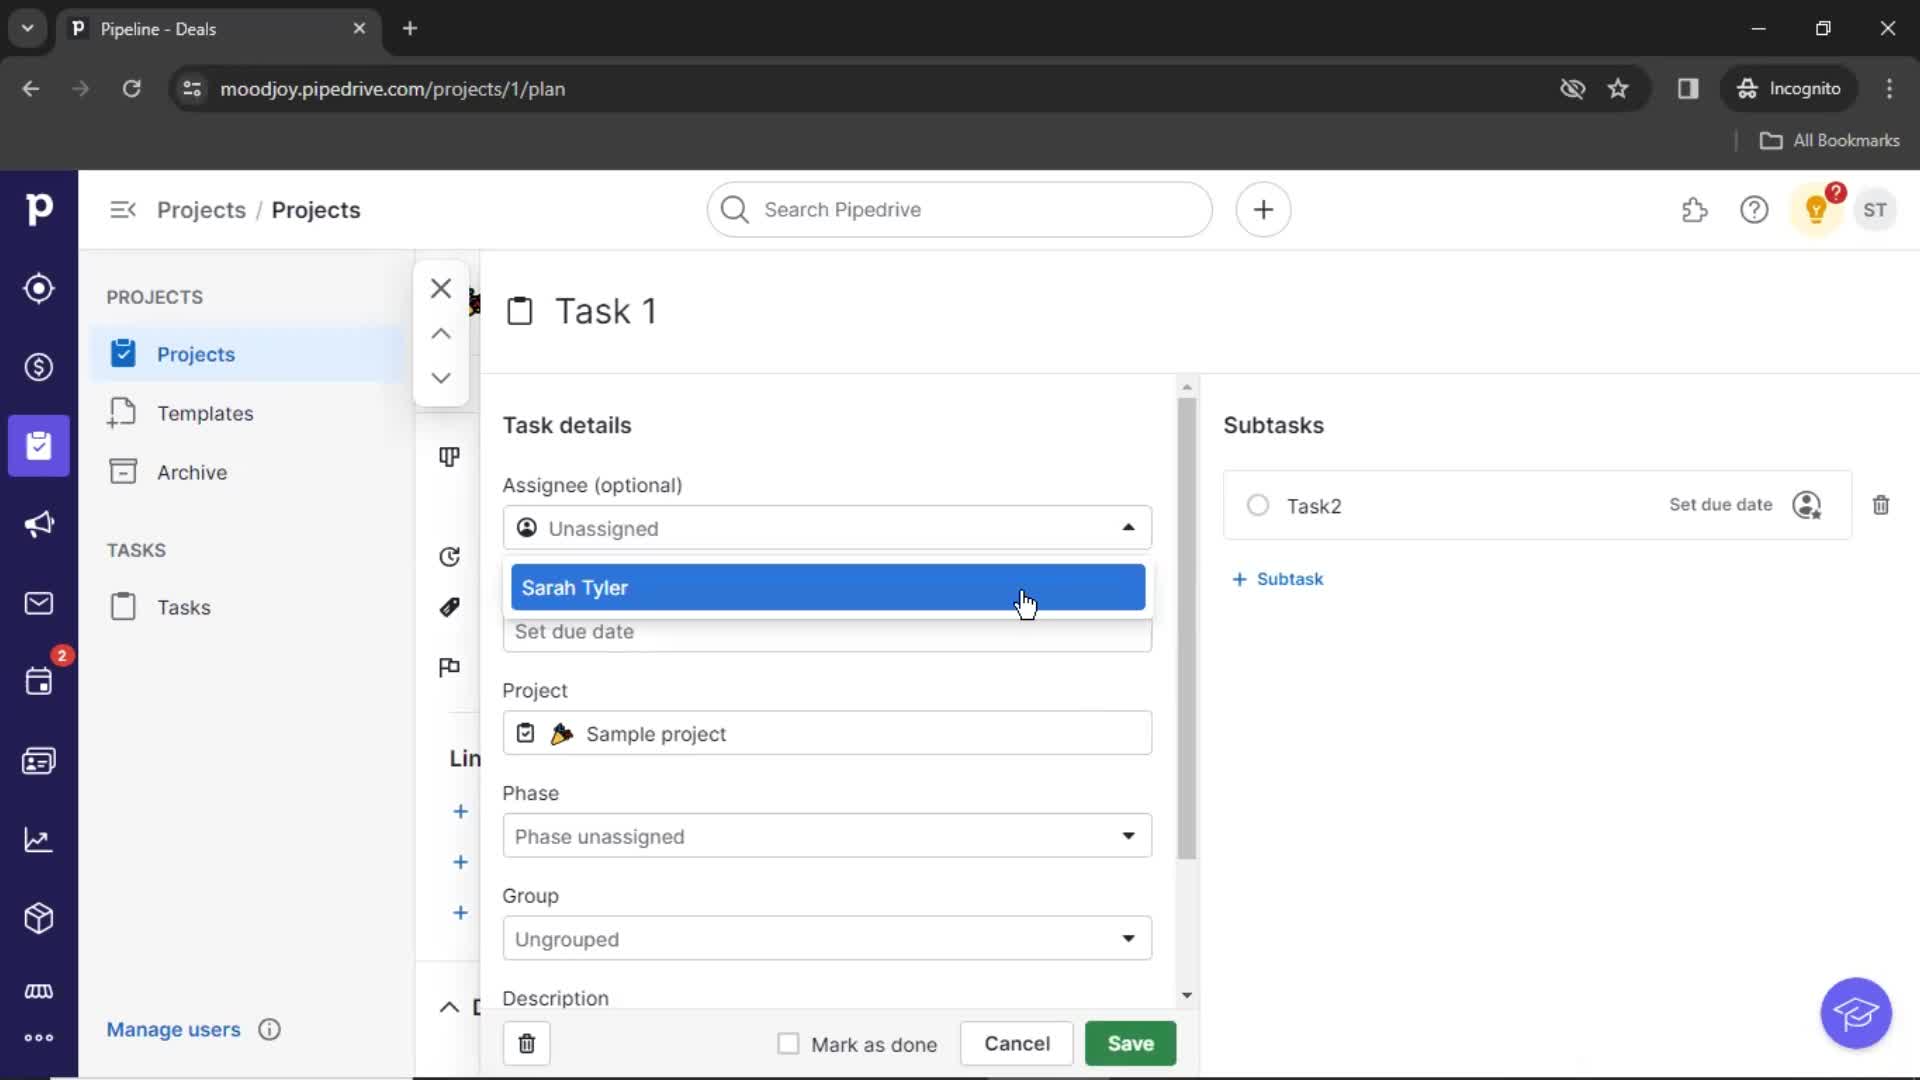Click the Set due date input field
Viewport: 1920px width, 1080px height.
point(827,632)
